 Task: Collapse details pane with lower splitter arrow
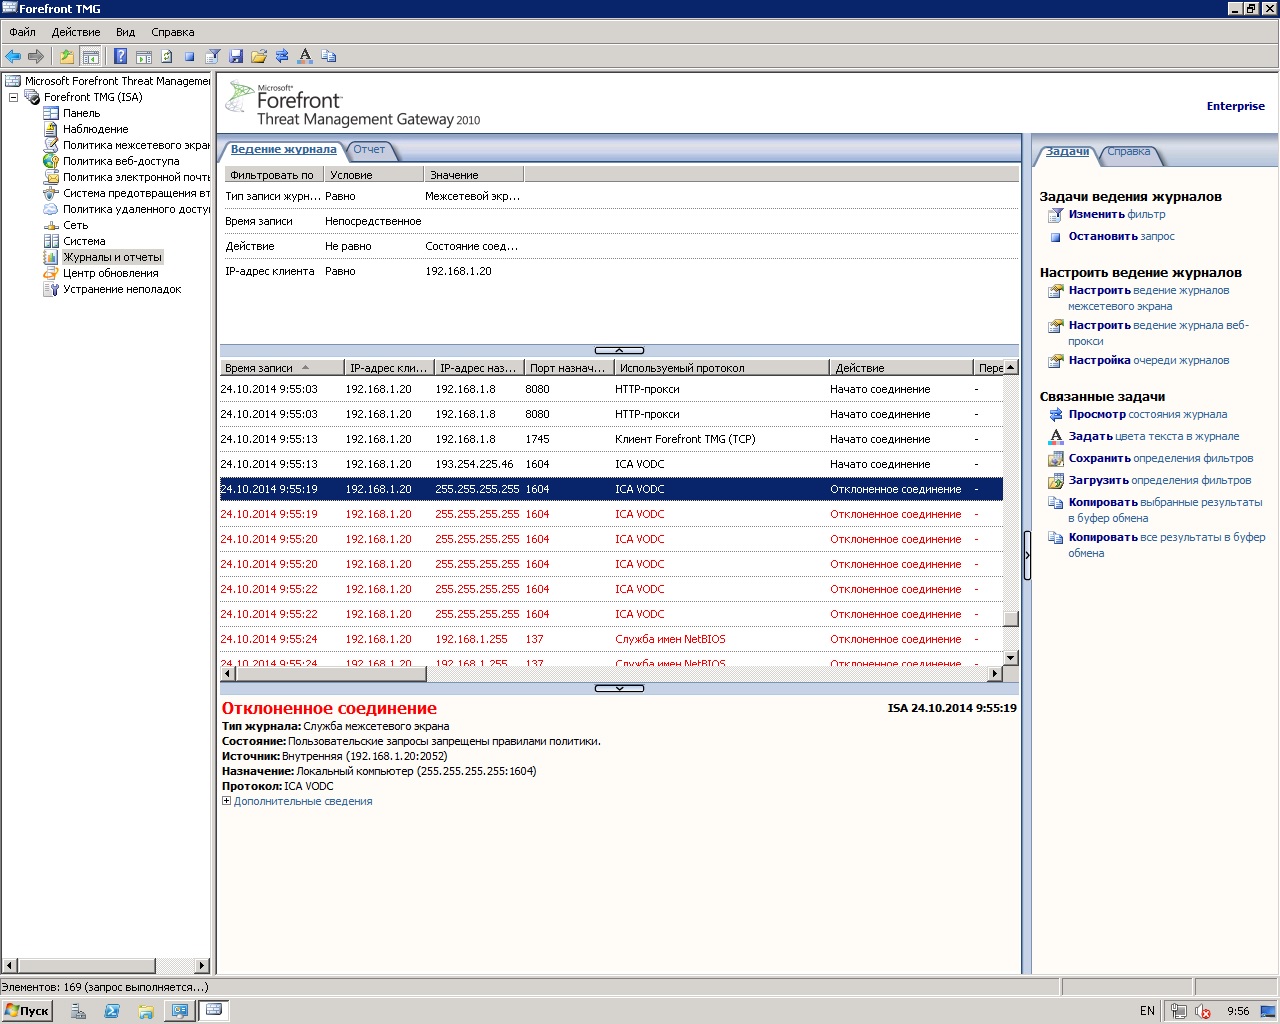619,688
